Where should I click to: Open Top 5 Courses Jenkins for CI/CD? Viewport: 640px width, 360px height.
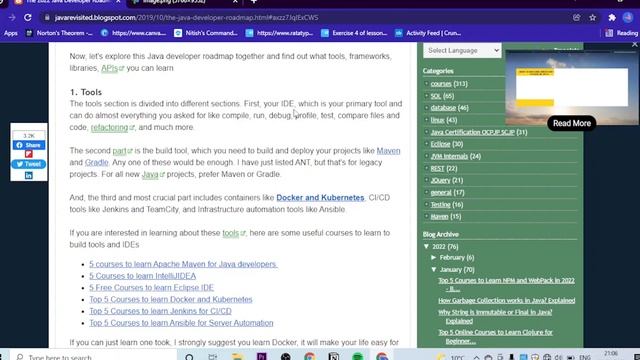tap(160, 311)
